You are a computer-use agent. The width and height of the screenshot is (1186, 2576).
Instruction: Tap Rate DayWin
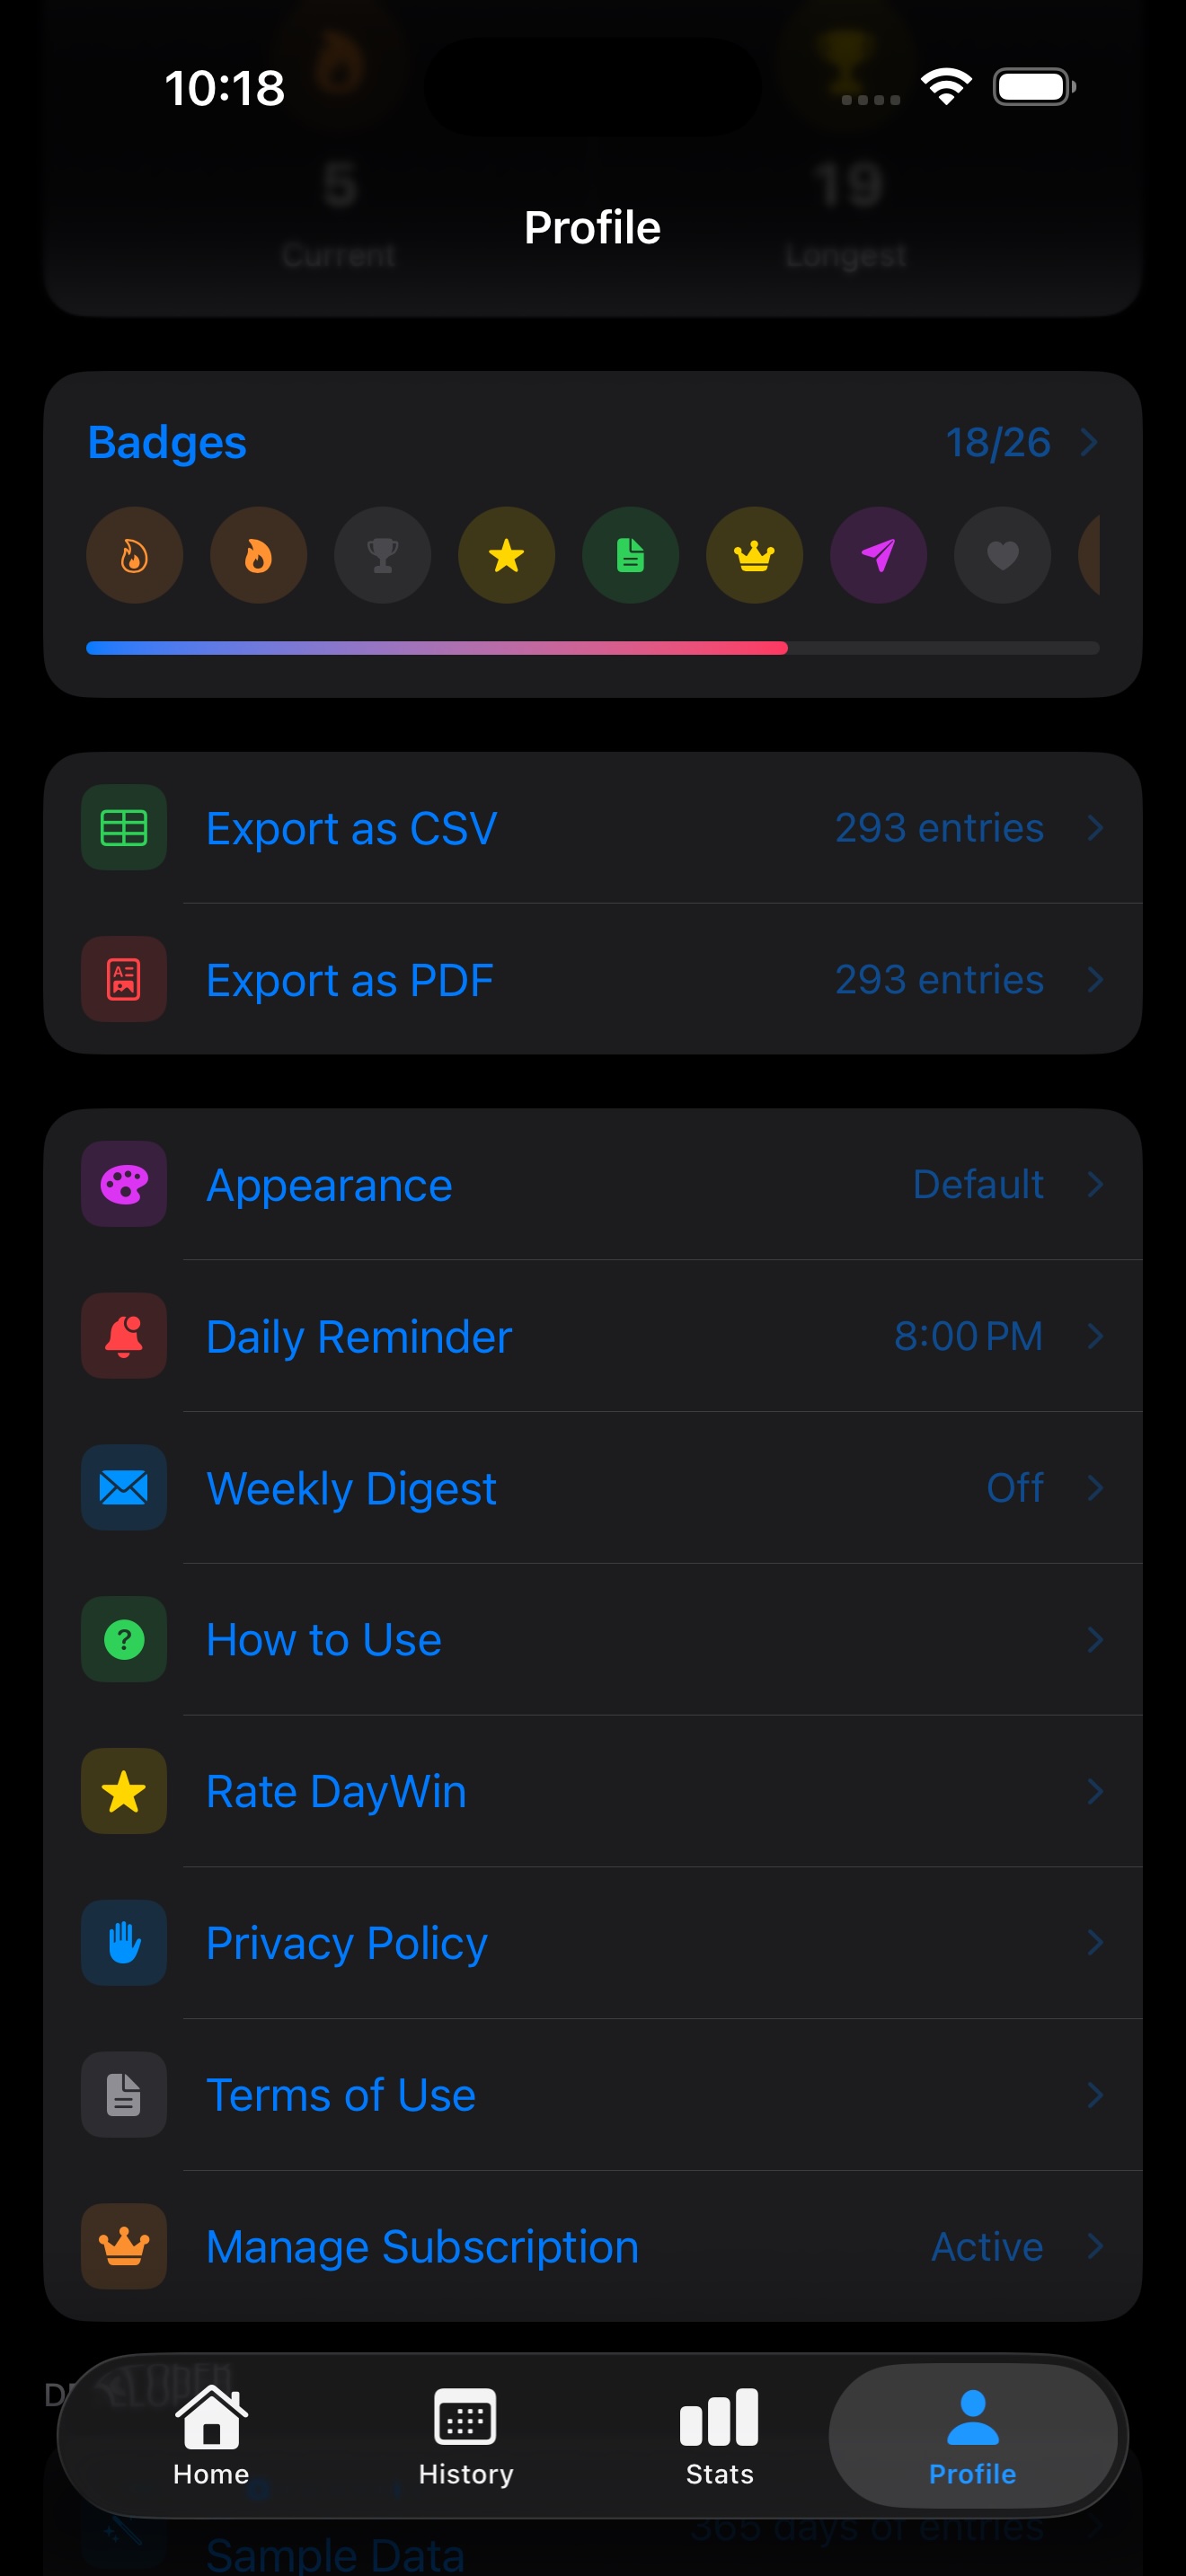336,1792
